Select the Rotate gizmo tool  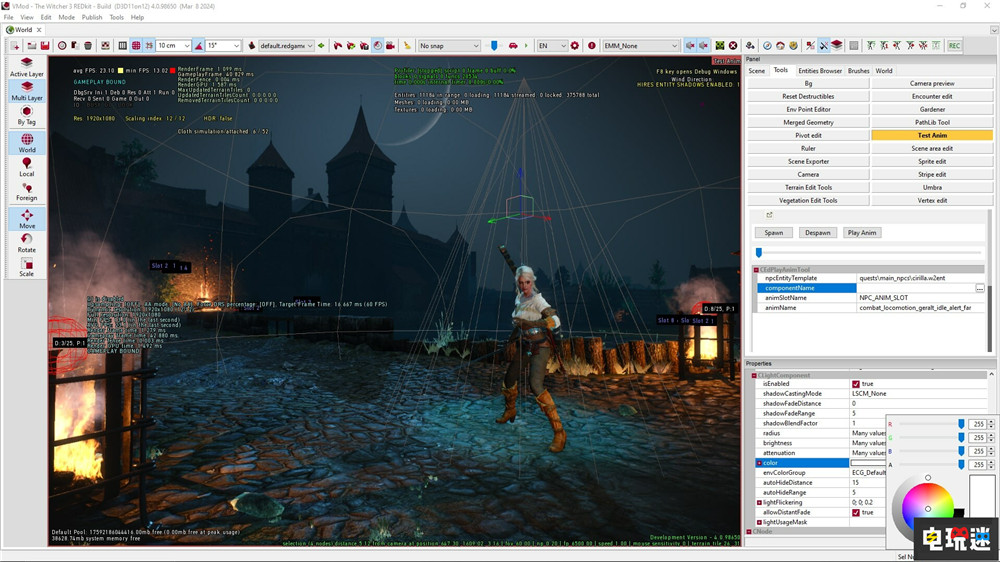point(27,243)
